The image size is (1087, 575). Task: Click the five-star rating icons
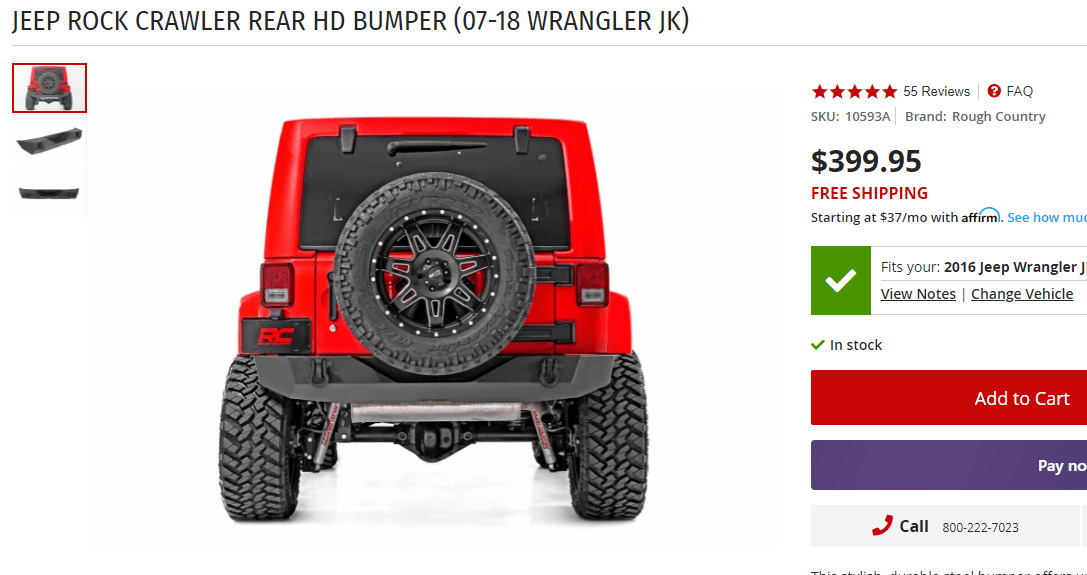(x=854, y=92)
